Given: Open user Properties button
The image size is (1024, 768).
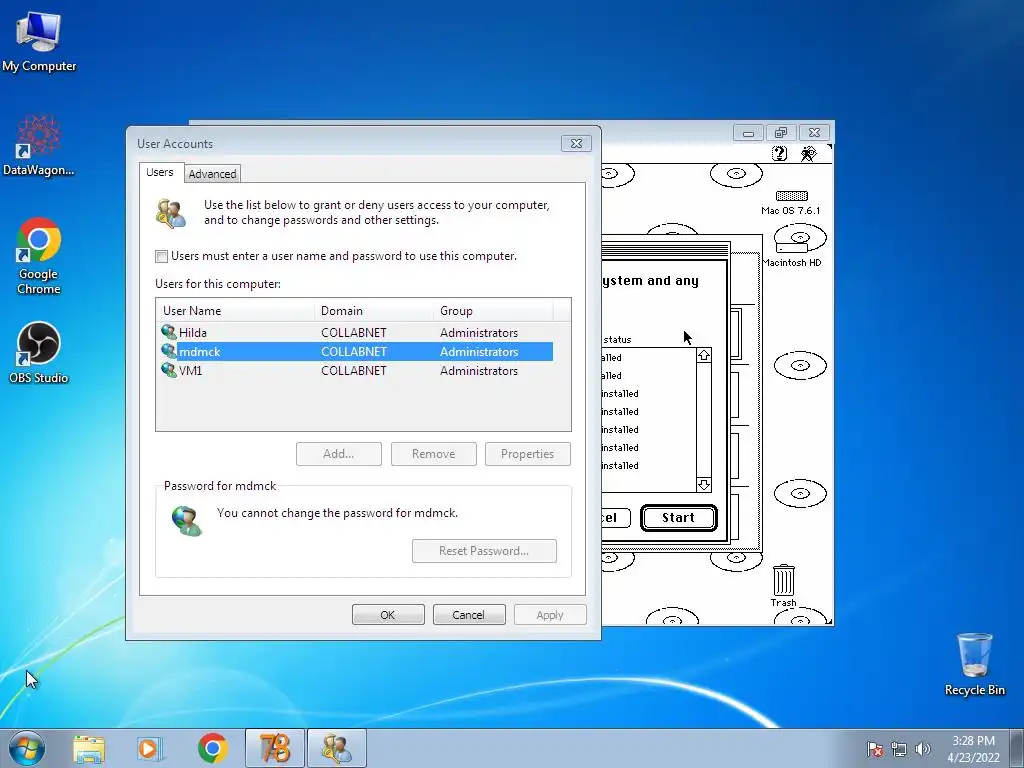Looking at the screenshot, I should [528, 454].
